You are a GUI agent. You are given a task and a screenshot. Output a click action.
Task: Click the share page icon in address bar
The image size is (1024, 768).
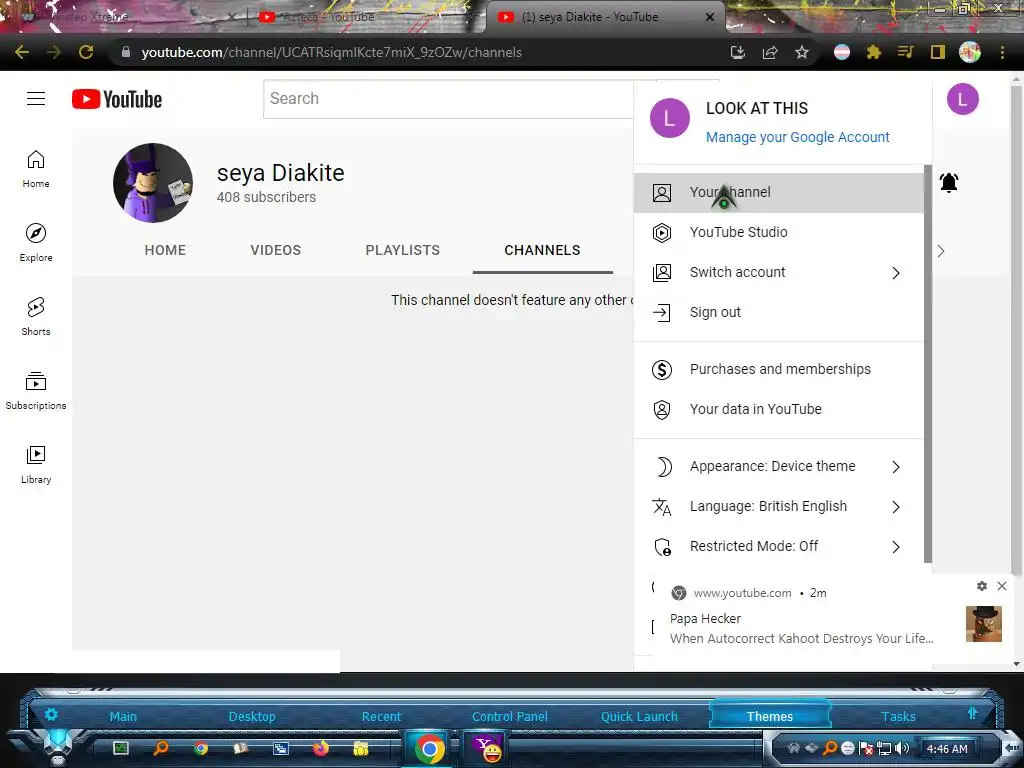point(770,52)
